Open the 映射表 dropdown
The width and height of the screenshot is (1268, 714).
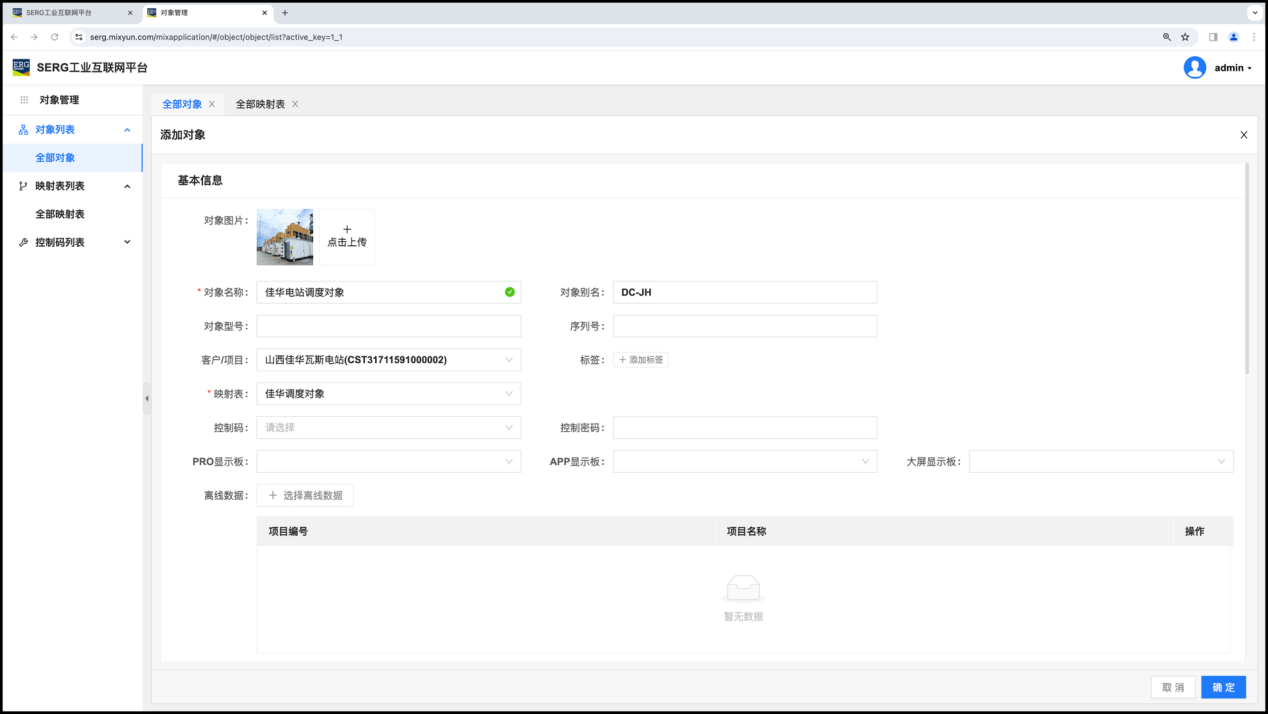[388, 394]
